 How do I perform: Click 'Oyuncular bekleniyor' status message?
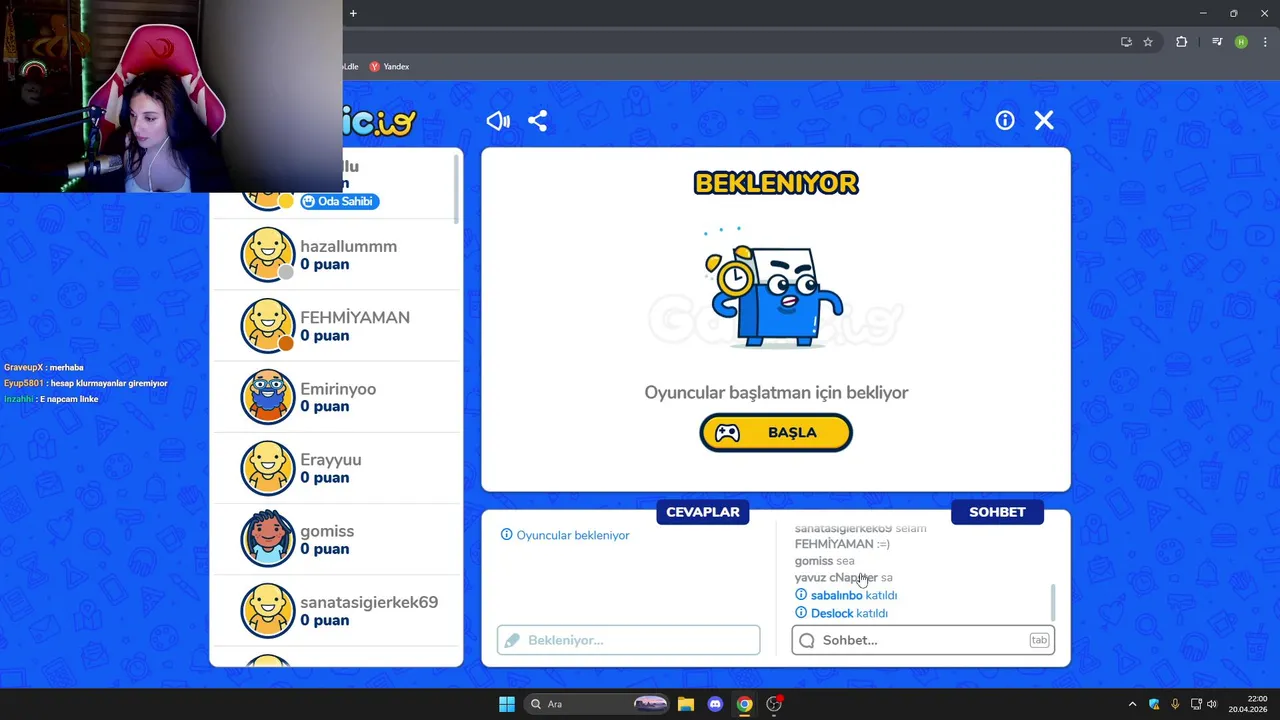[565, 535]
